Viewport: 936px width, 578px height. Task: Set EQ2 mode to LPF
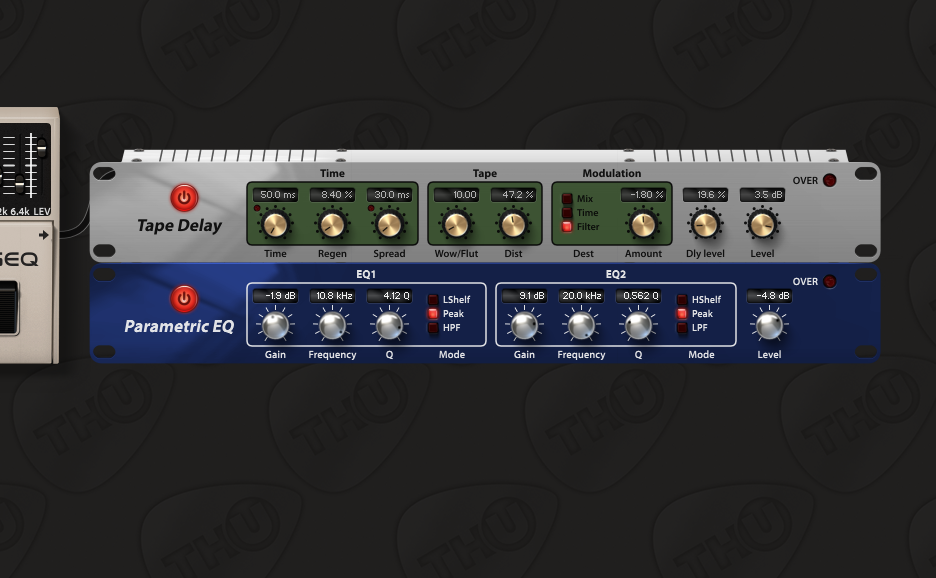tap(682, 328)
